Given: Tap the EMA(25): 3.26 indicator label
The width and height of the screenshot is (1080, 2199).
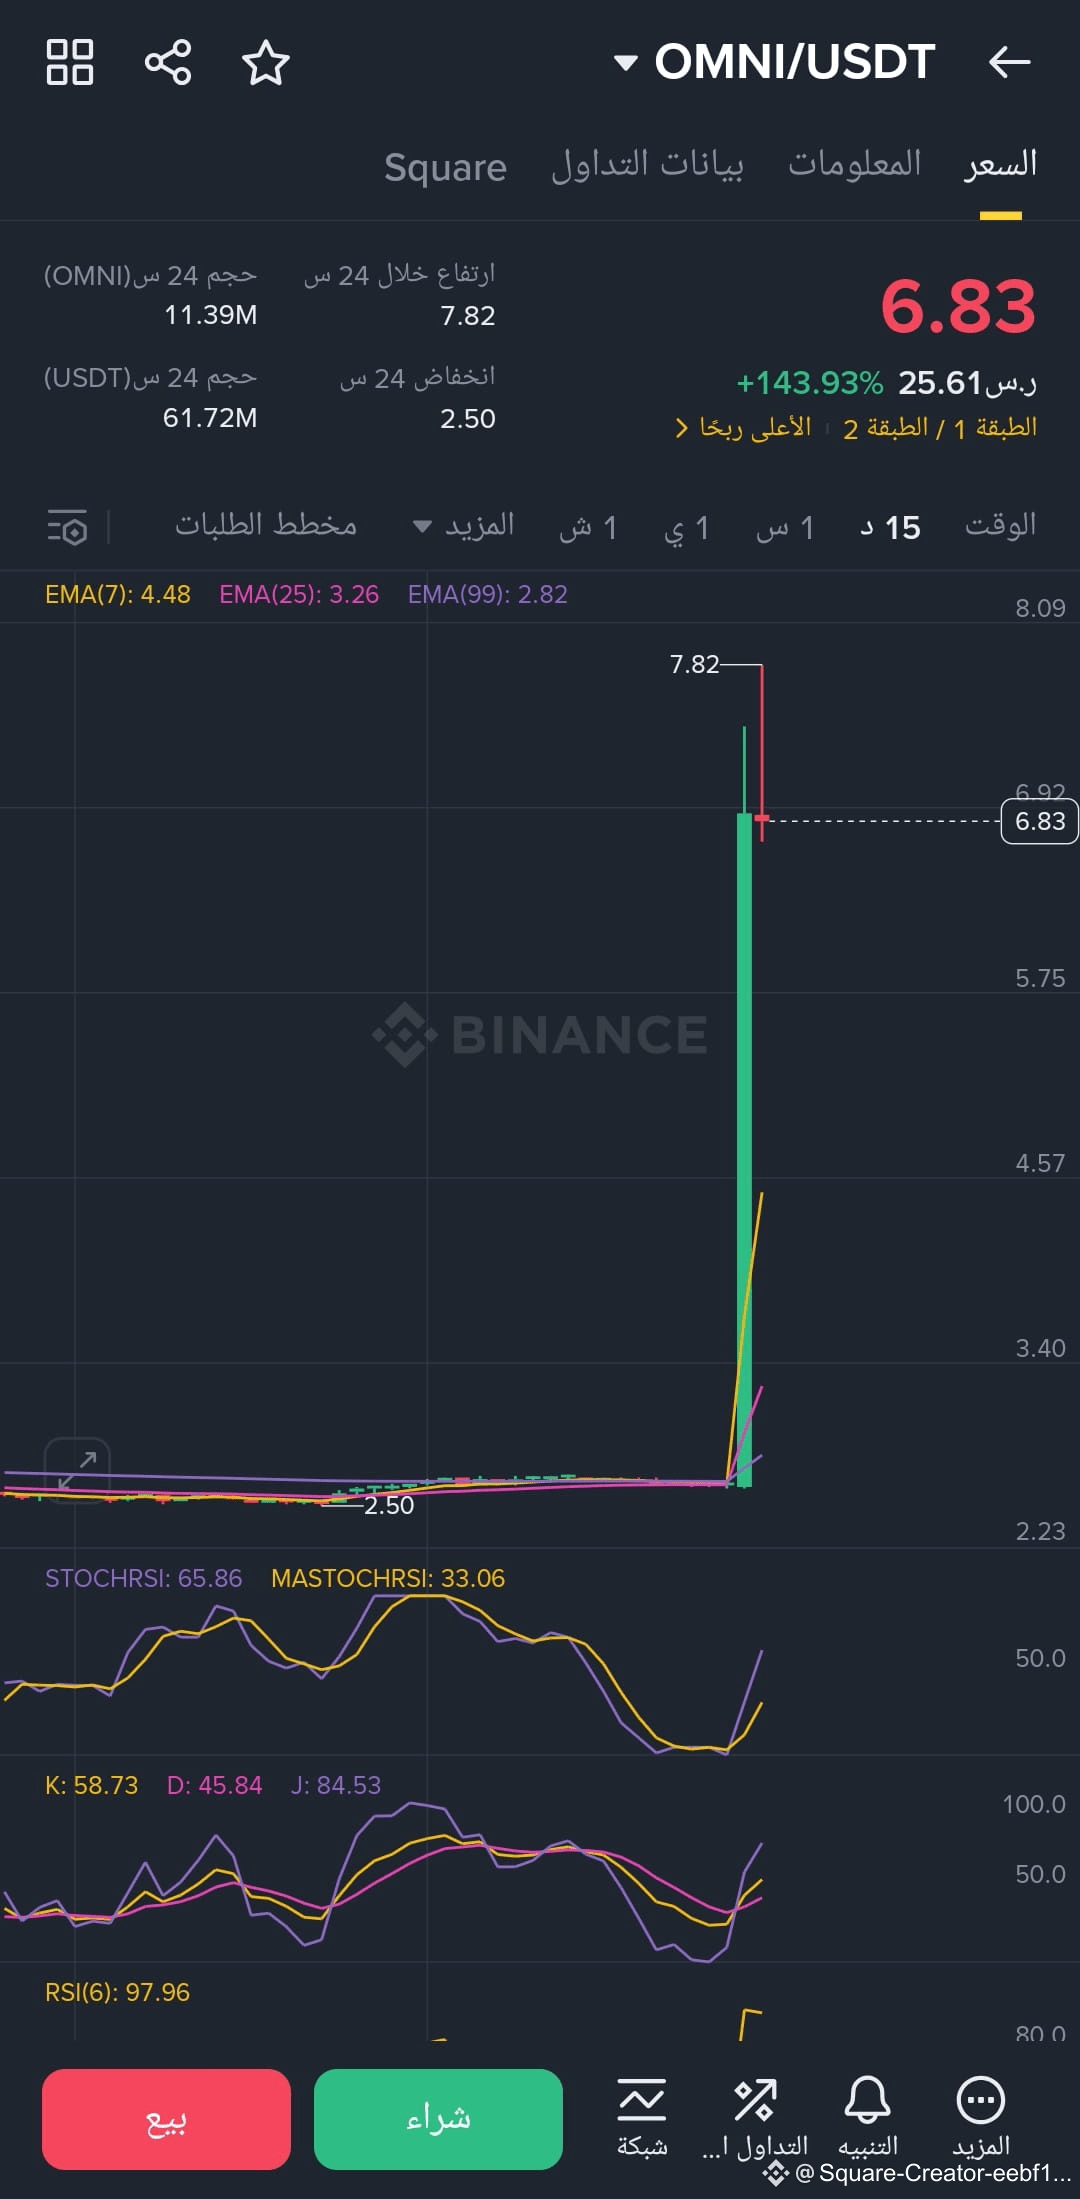Looking at the screenshot, I should tap(299, 594).
